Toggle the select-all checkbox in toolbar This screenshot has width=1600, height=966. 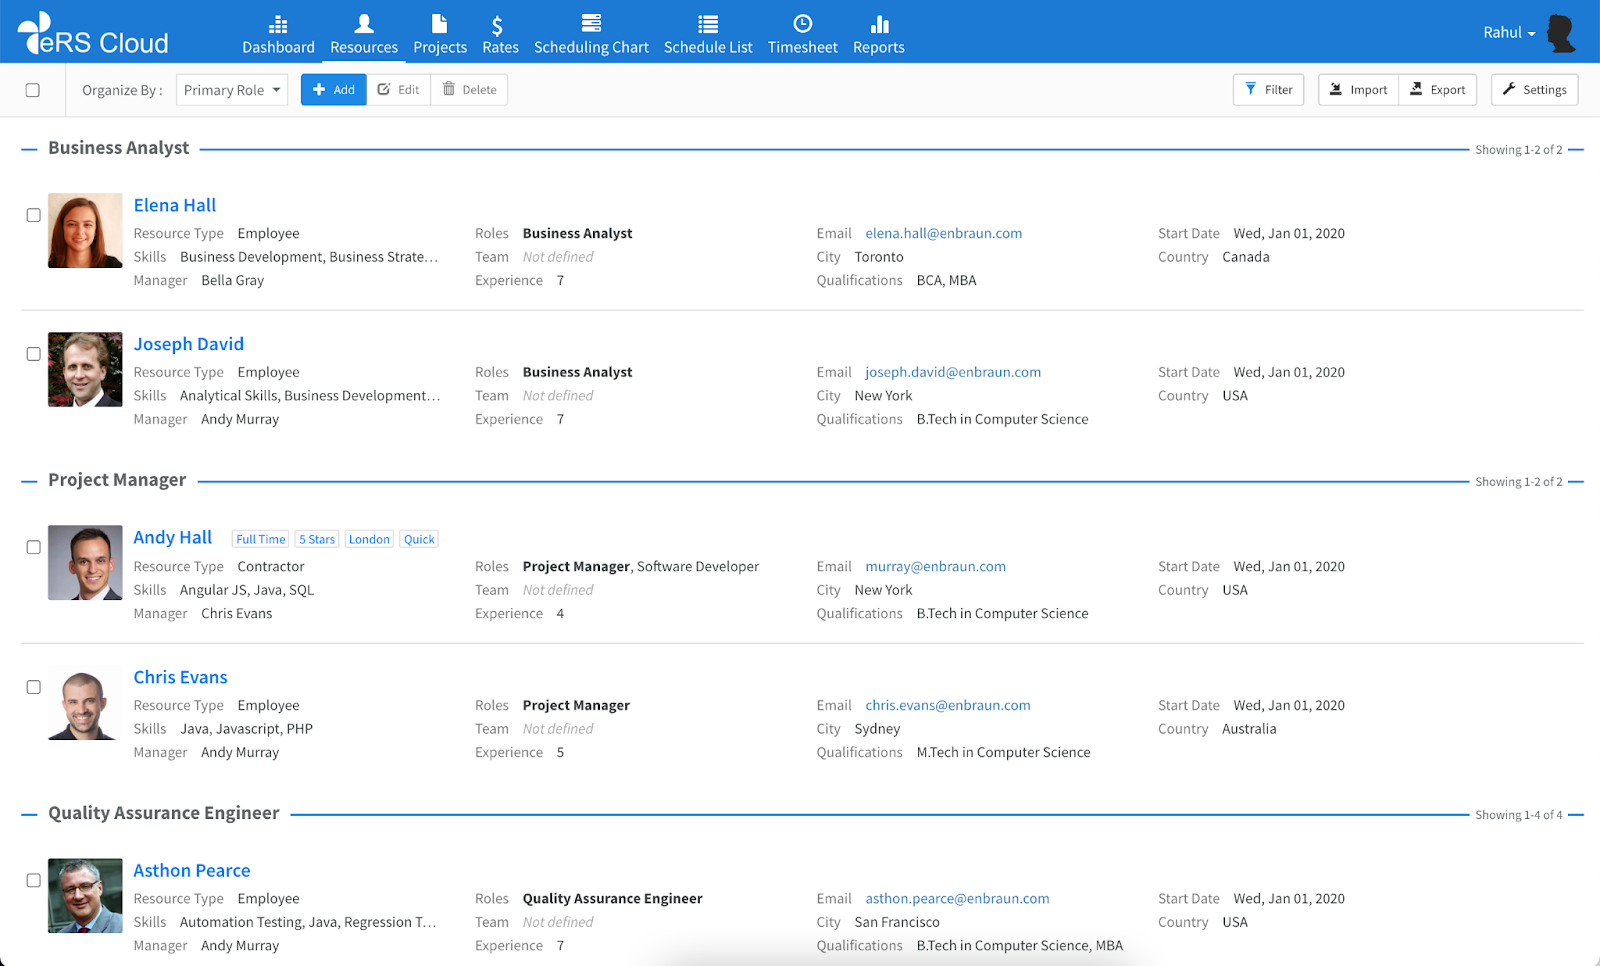33,90
